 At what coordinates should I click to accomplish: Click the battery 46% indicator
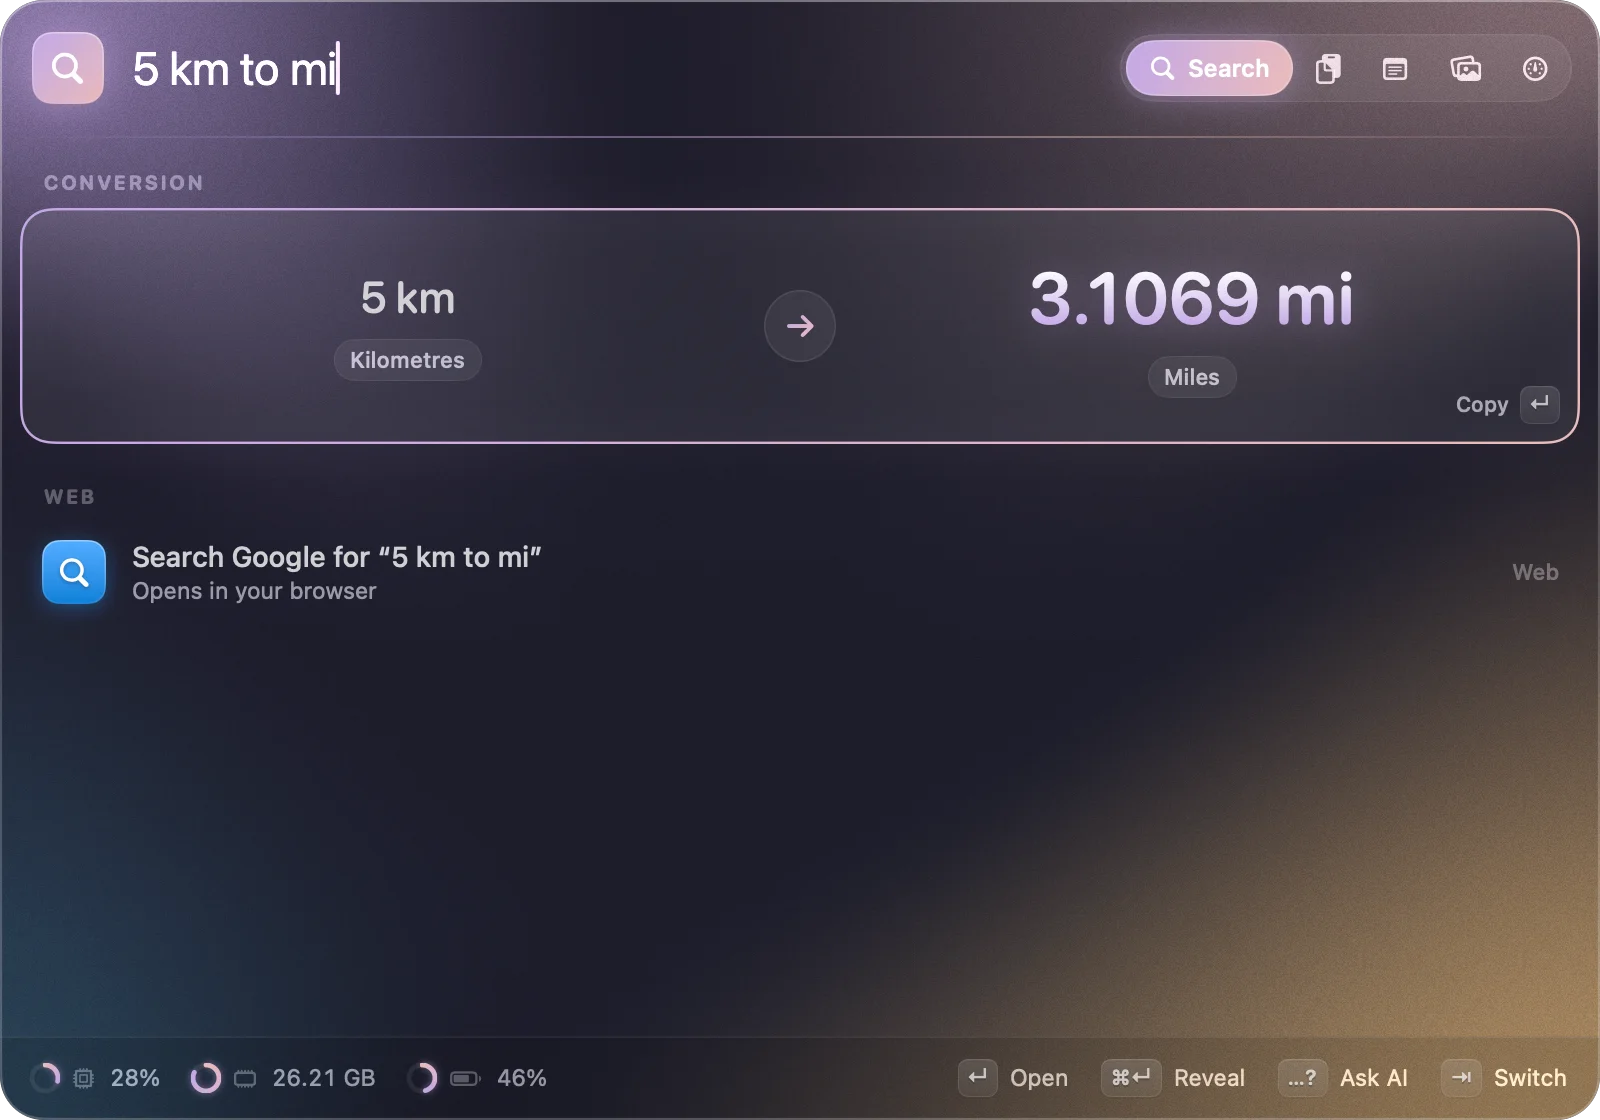pos(477,1078)
